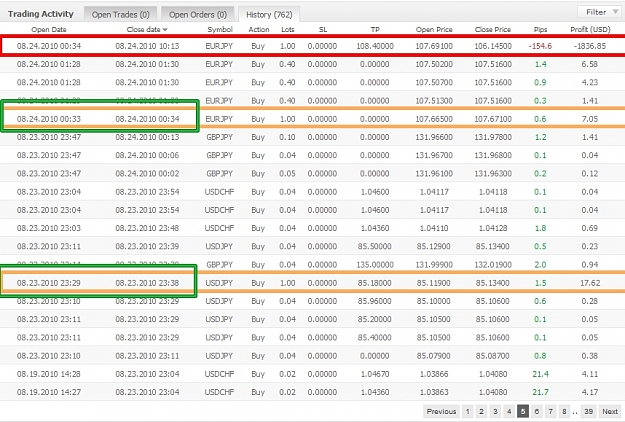Switch to Open Trades (0) tab
This screenshot has width=625, height=422.
120,14
